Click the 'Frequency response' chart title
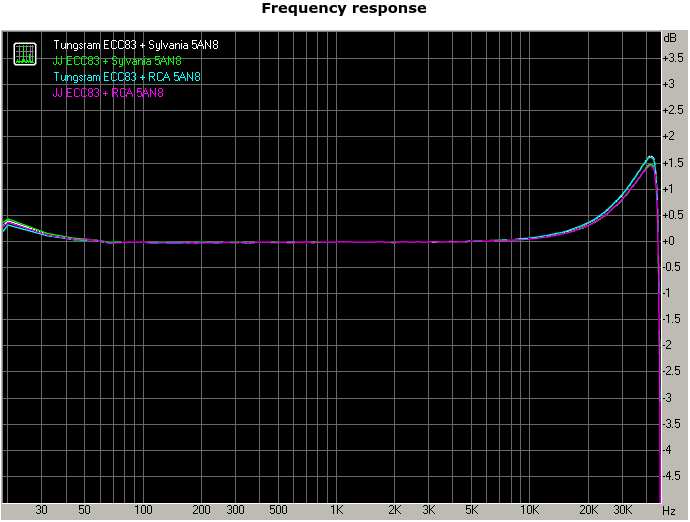690x522 pixels. point(344,8)
